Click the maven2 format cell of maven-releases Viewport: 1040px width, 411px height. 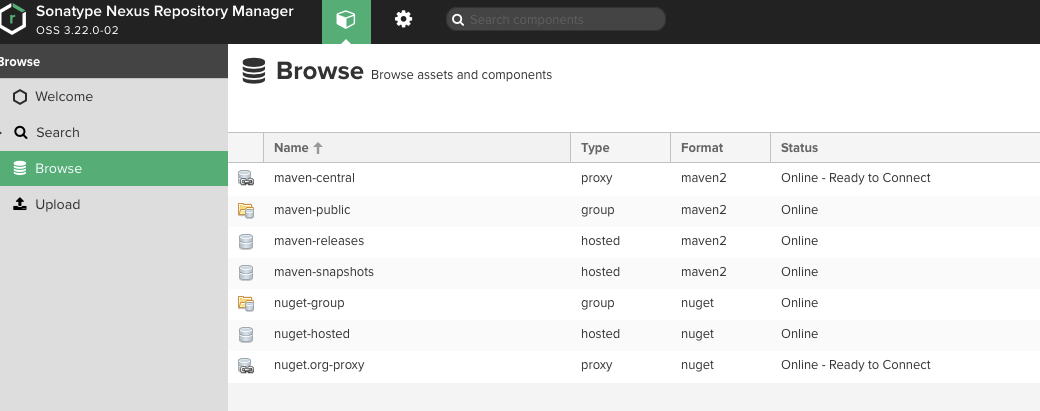click(704, 241)
